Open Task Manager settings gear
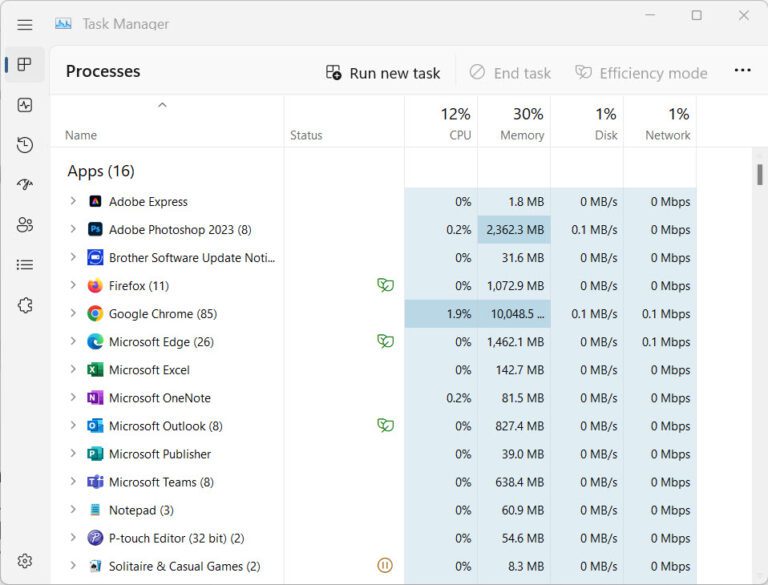This screenshot has width=768, height=585. pyautogui.click(x=25, y=561)
